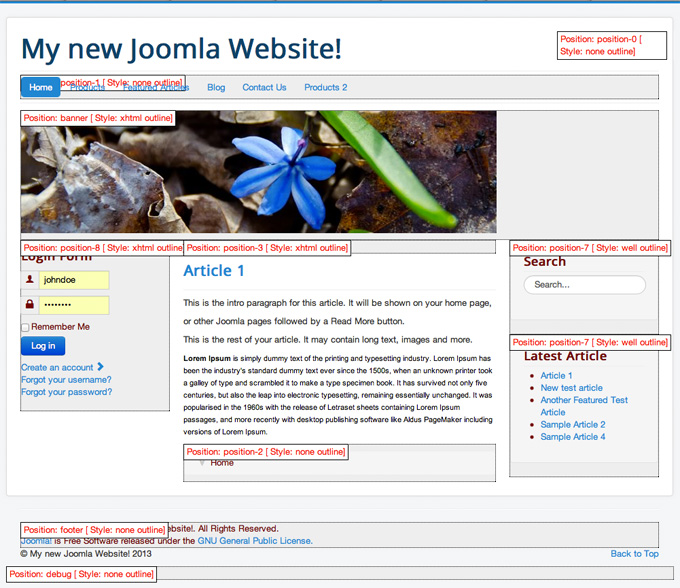This screenshot has height=588, width=680.
Task: Click the lock icon beside the password field
Action: tap(30, 305)
